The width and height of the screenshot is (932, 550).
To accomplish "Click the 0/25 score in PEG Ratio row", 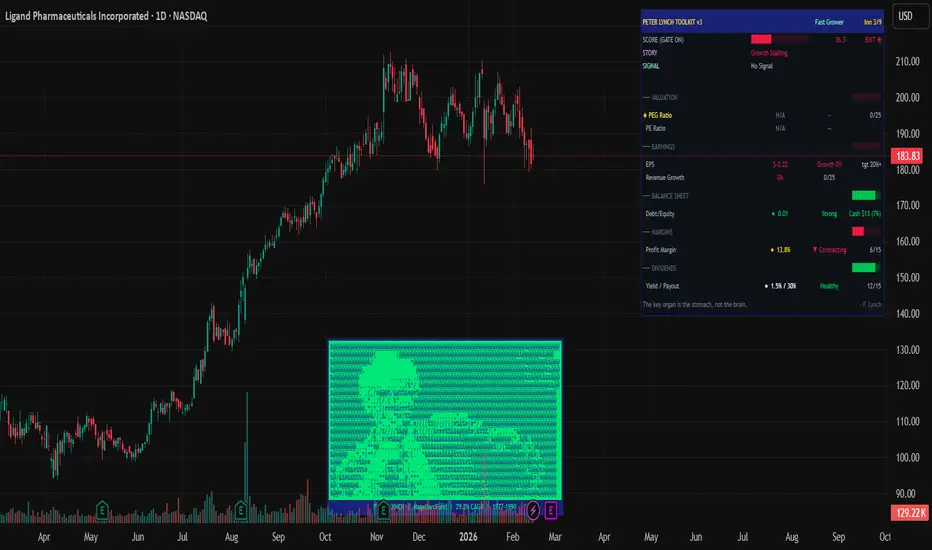I will coord(875,115).
